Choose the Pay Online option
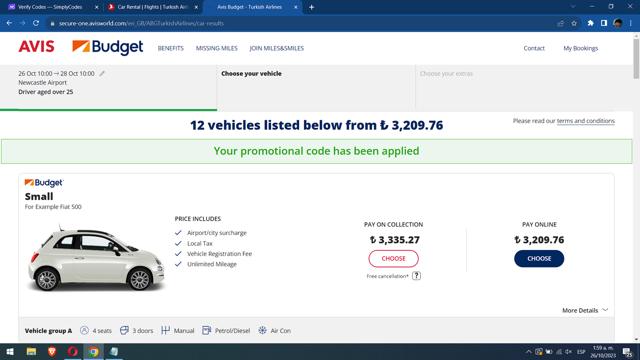640x360 pixels. coord(539,259)
